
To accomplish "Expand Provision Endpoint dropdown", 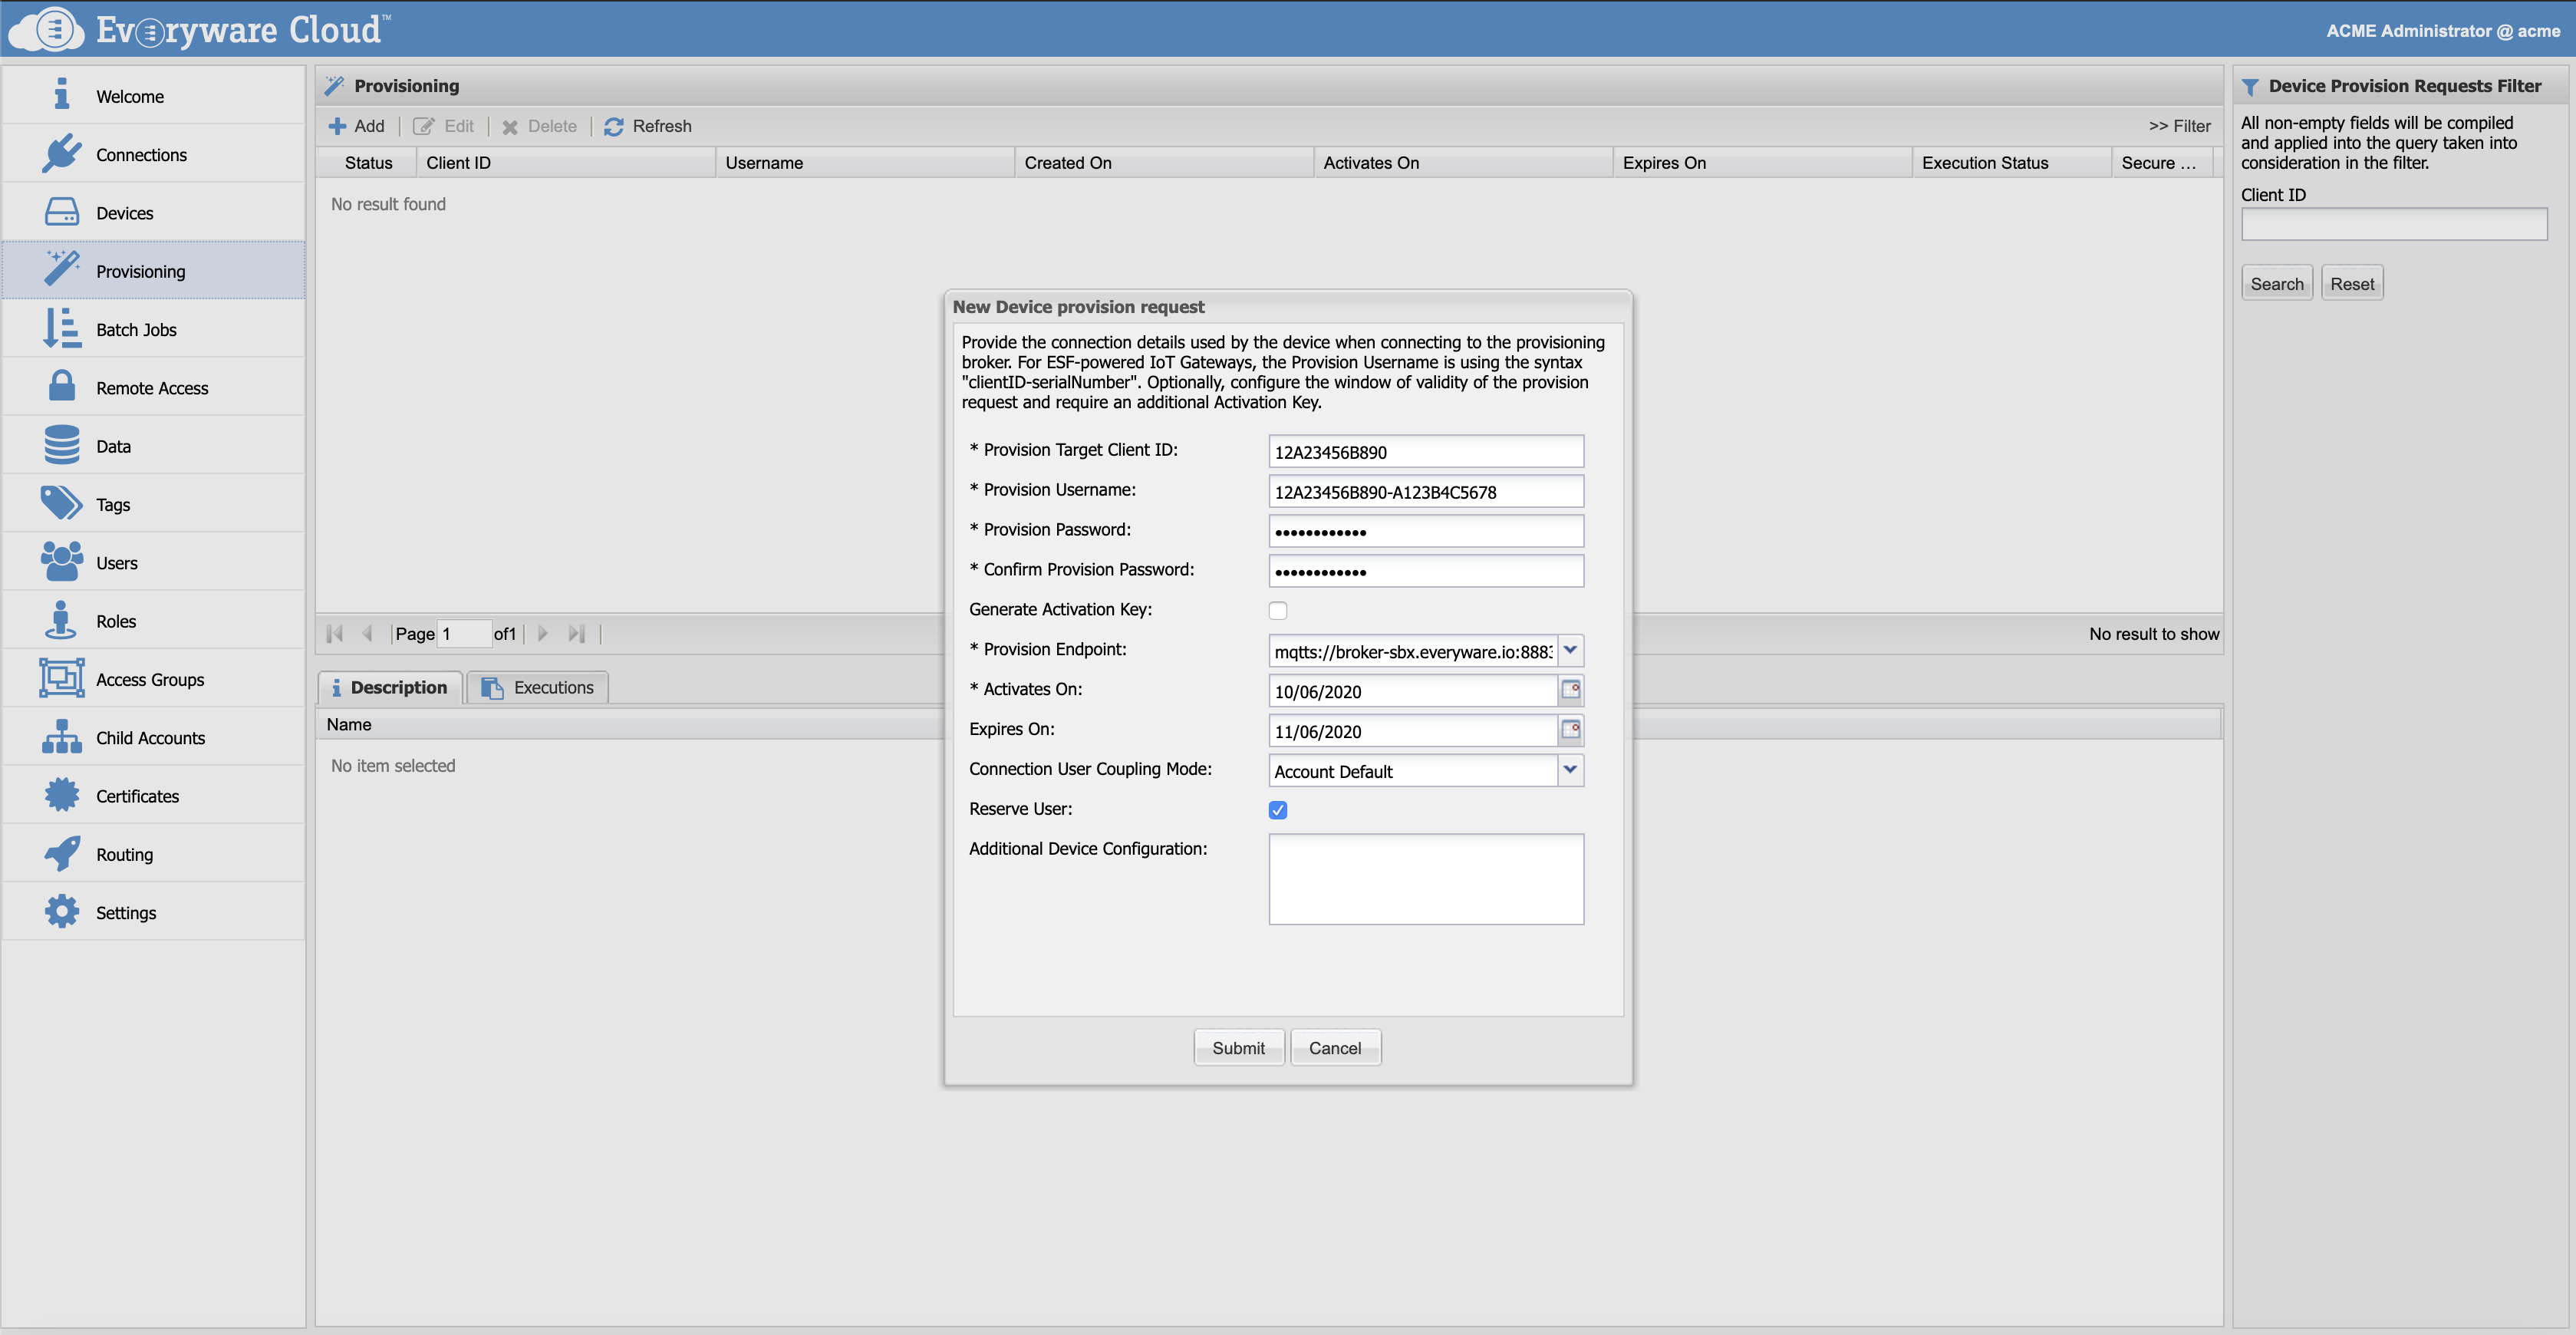I will click(1570, 650).
